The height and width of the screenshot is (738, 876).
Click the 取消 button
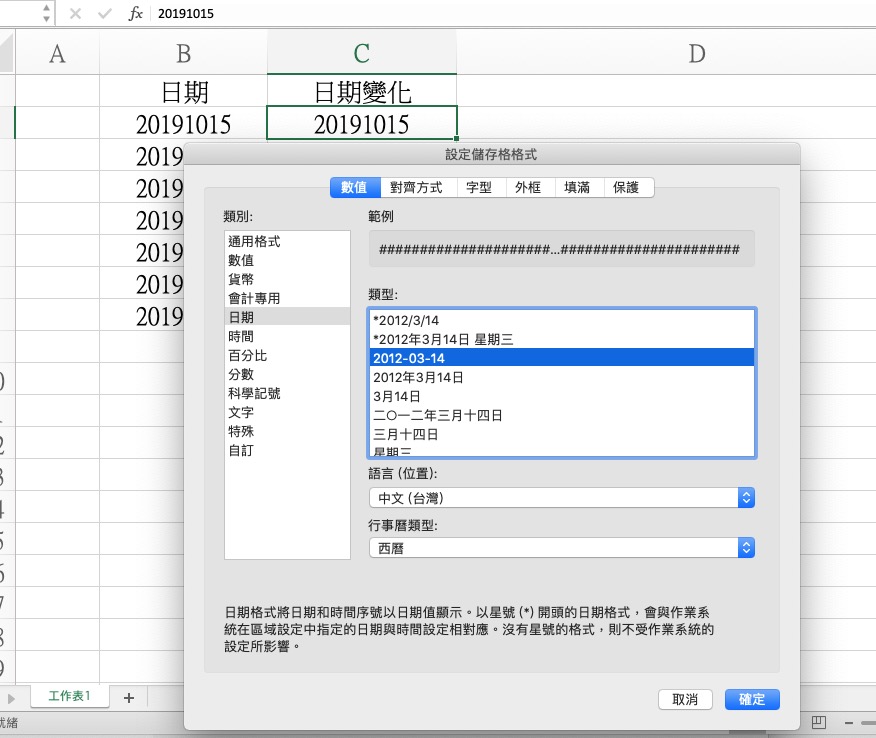pyautogui.click(x=685, y=699)
